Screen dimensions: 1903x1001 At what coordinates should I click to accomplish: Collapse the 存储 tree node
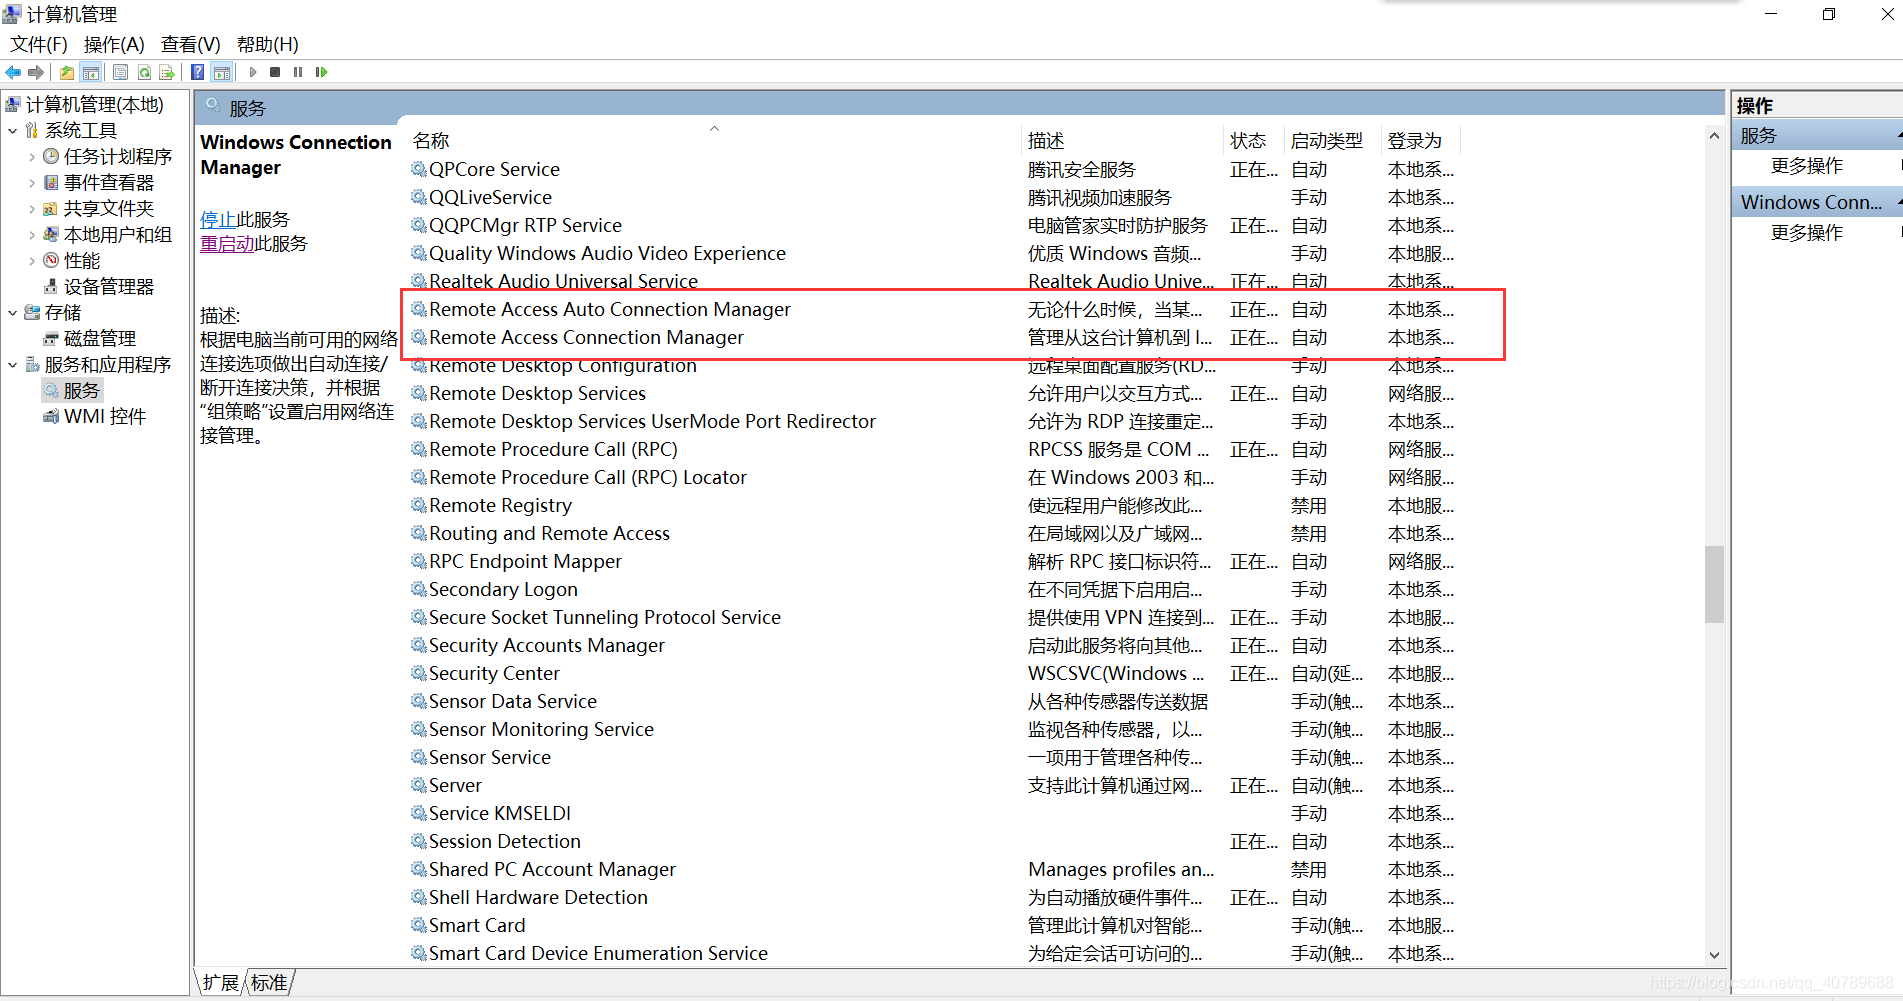coord(12,312)
